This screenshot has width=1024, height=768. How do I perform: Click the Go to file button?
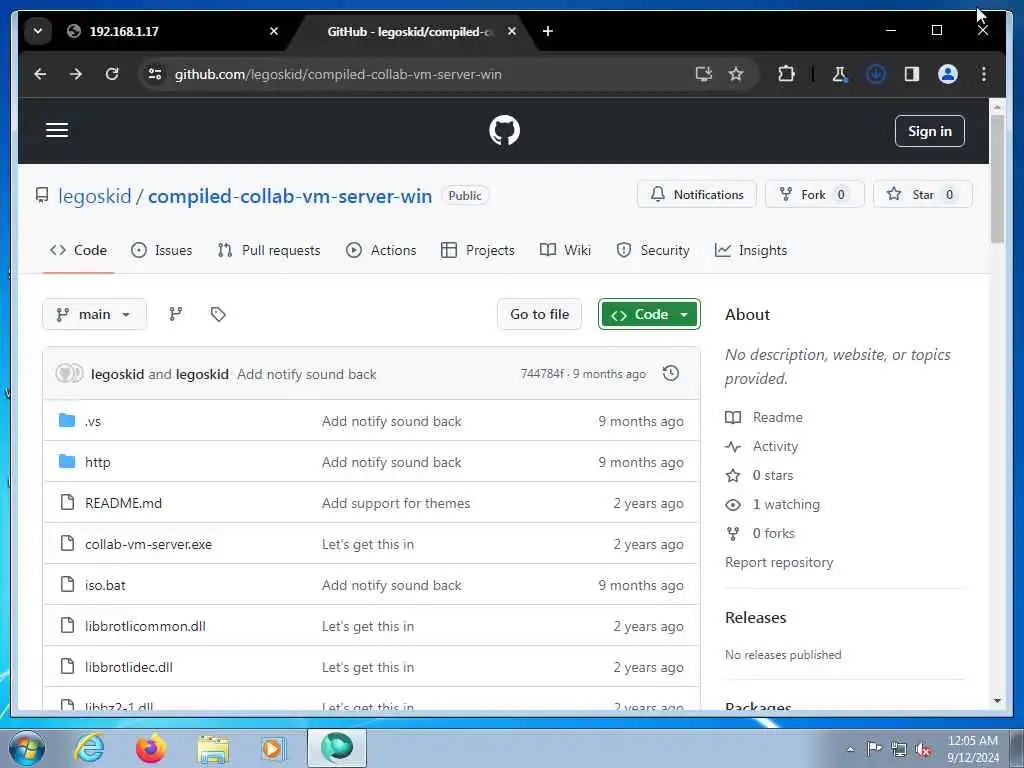539,315
